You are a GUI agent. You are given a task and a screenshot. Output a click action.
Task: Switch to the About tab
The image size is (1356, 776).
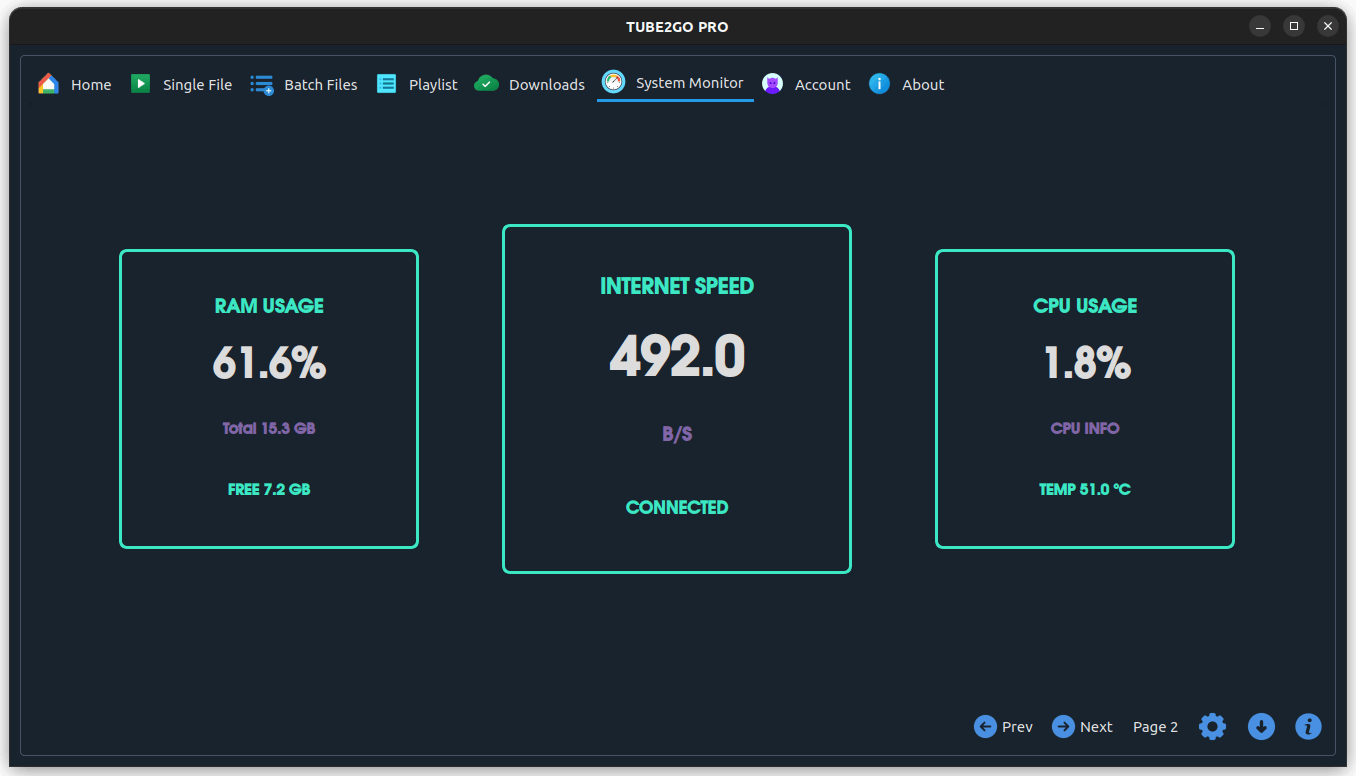pos(906,84)
